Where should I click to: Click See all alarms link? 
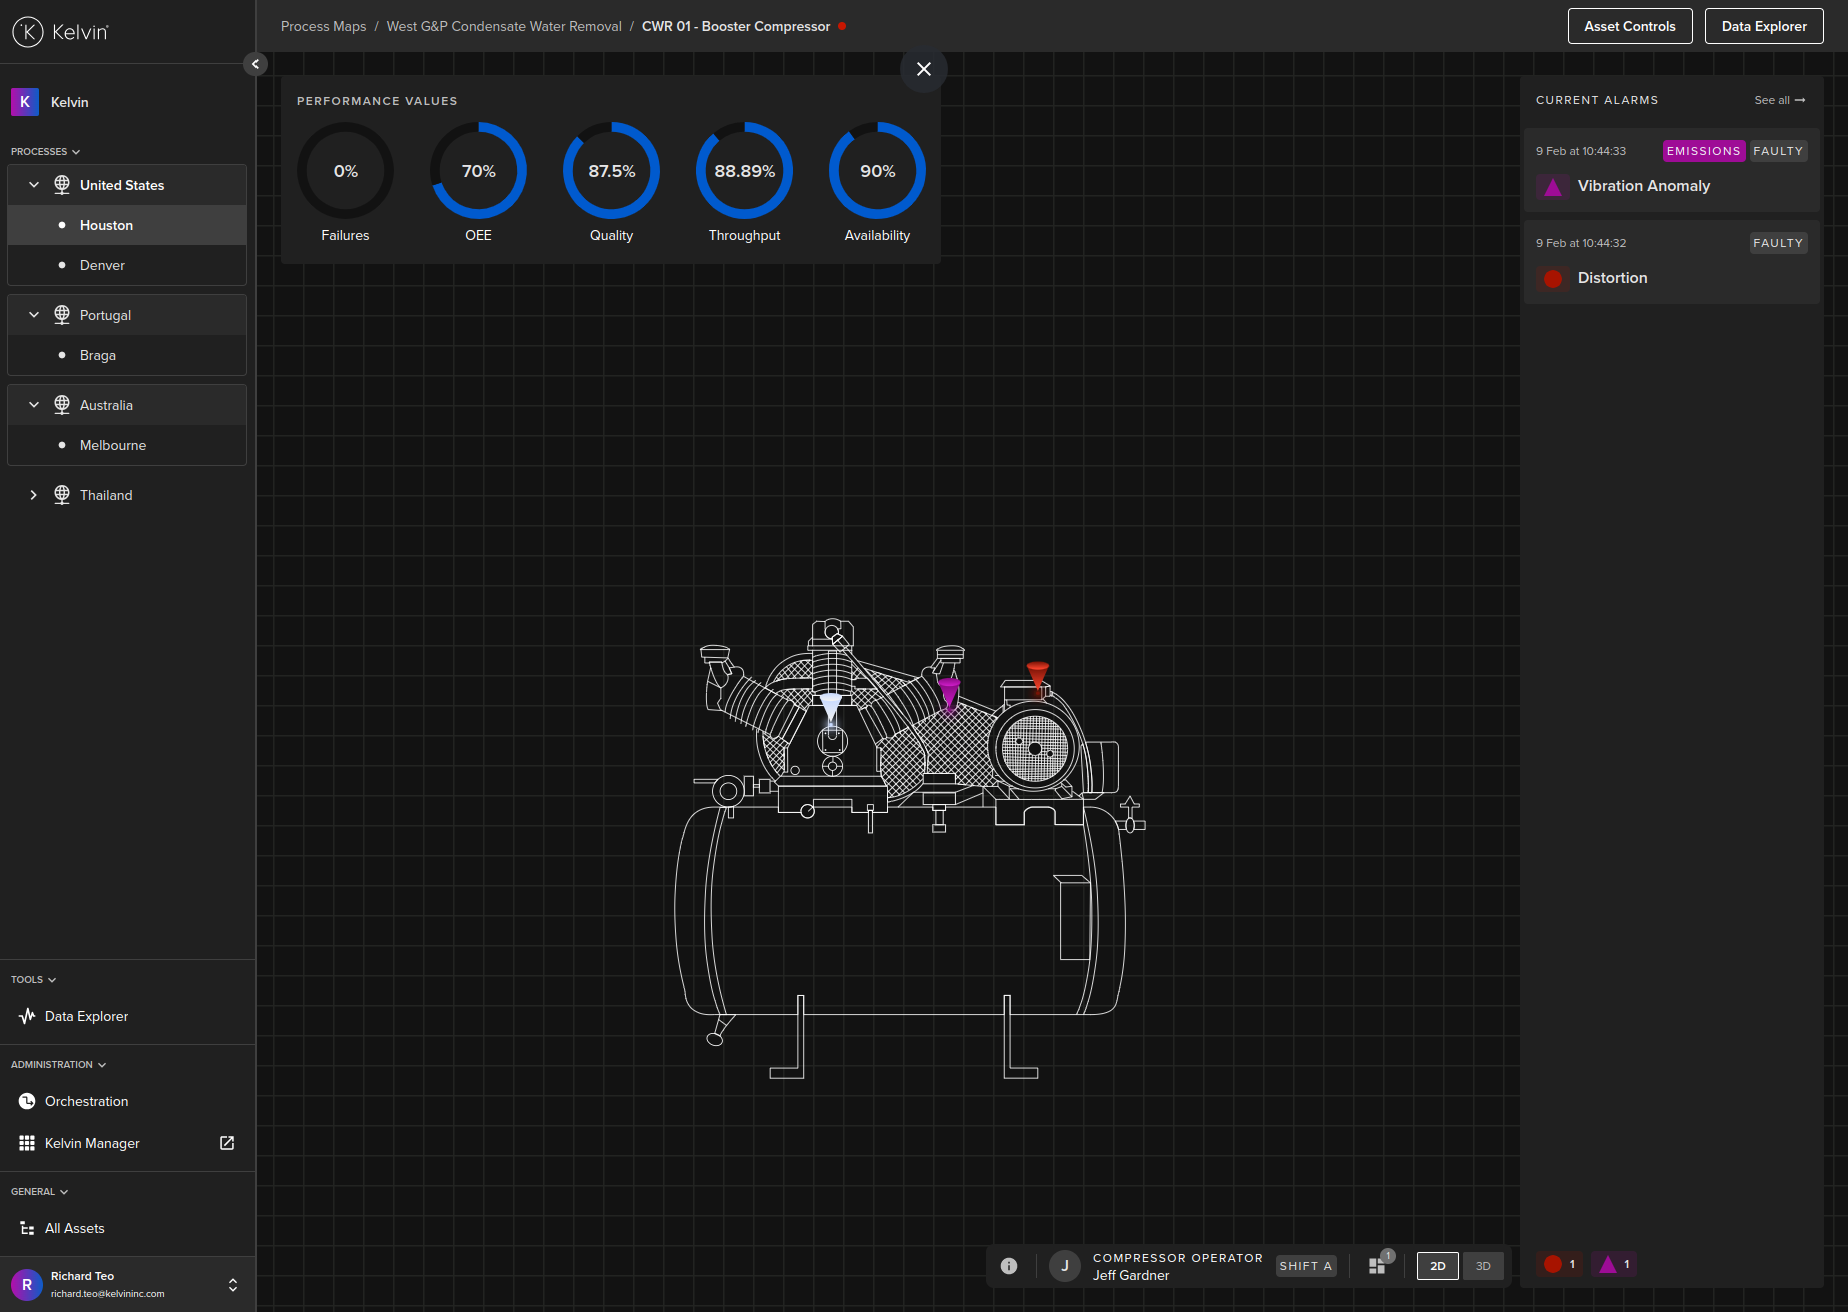(1779, 100)
